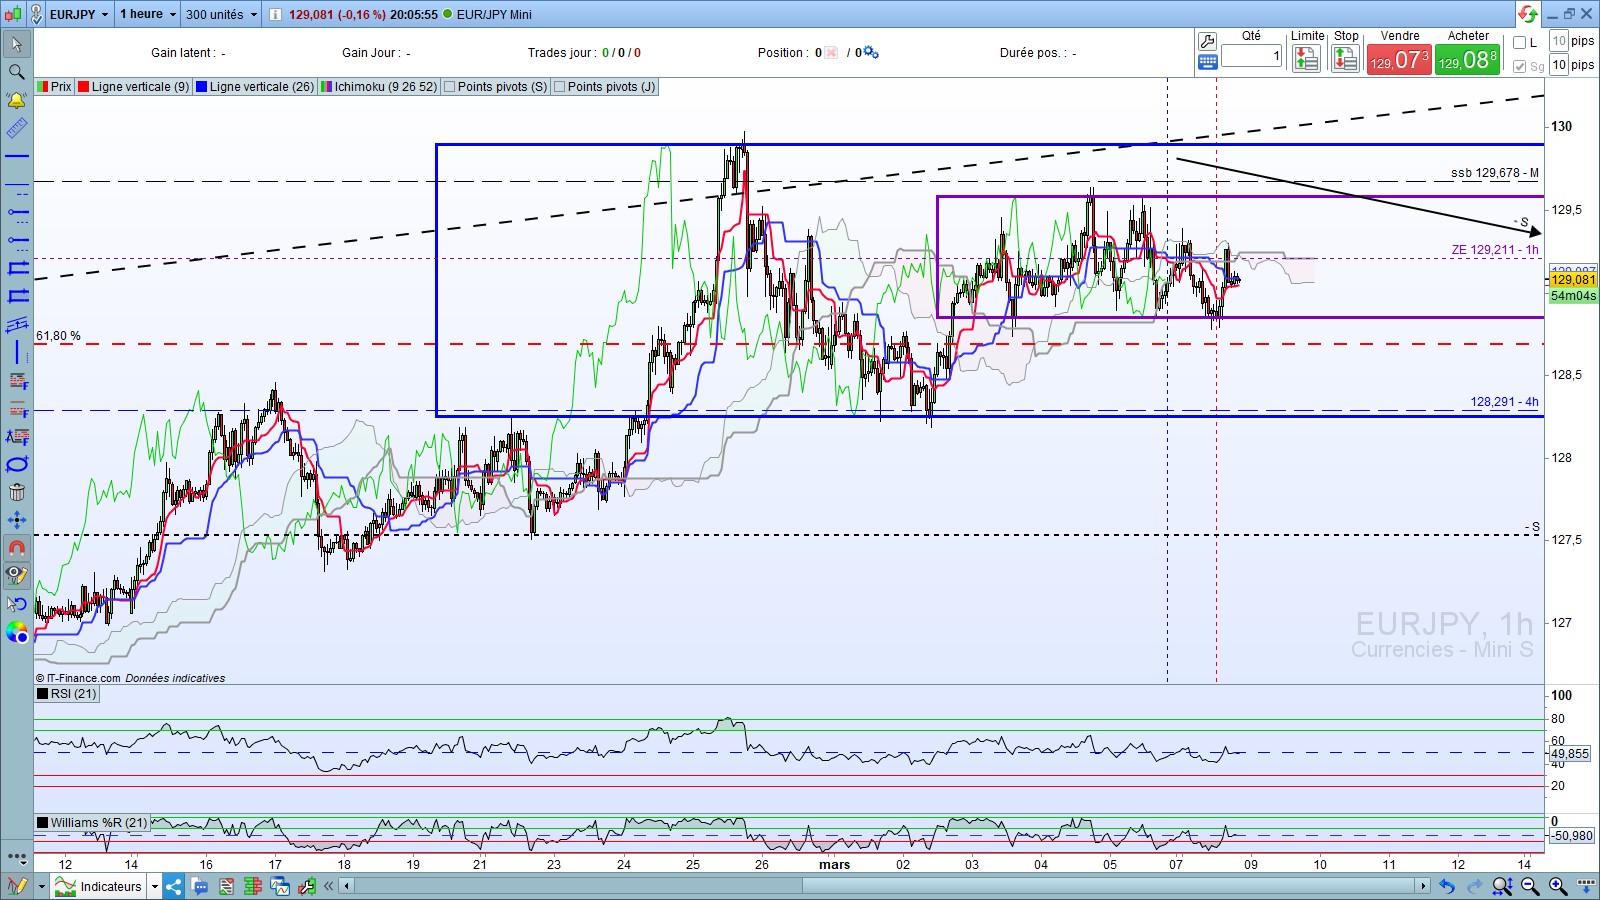Enable the L checkbox
This screenshot has width=1600, height=900.
point(1520,42)
